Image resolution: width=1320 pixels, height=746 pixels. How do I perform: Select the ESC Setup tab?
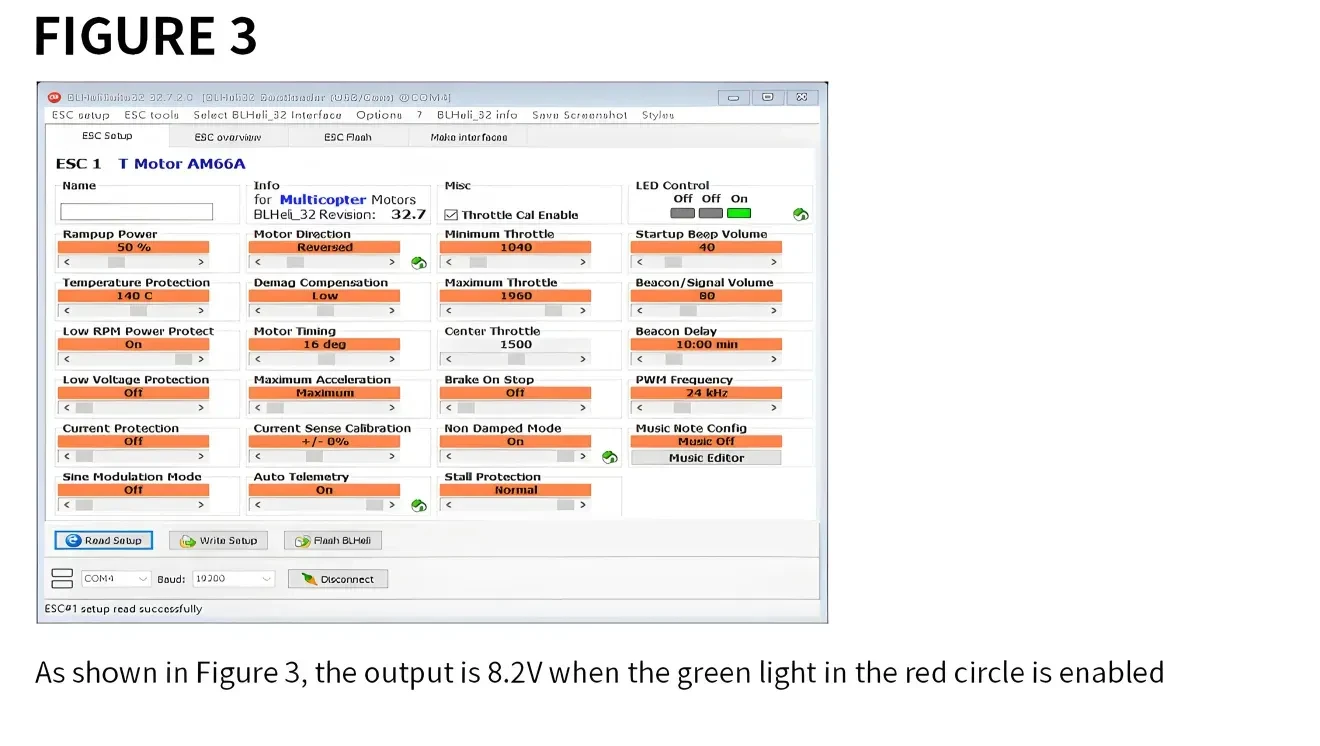[107, 136]
